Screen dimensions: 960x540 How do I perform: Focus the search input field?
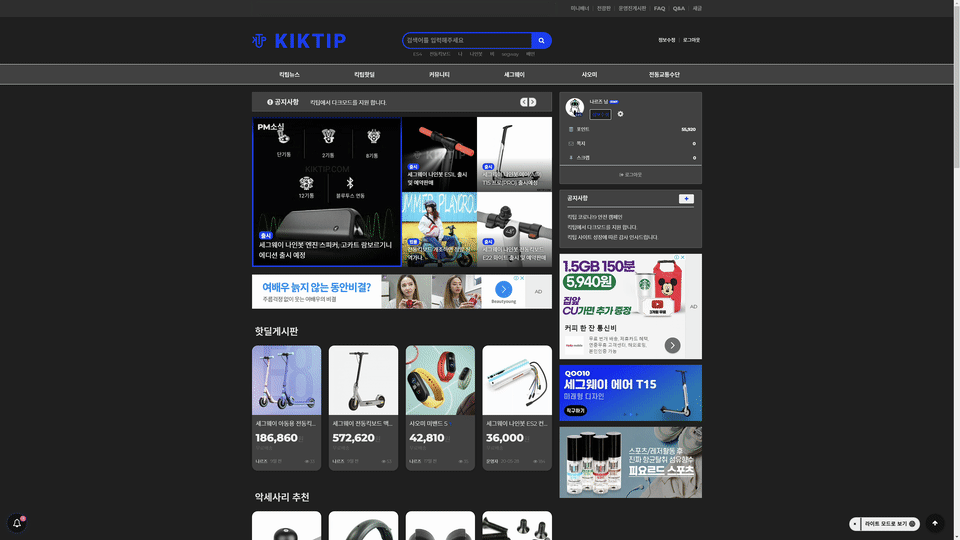pyautogui.click(x=467, y=40)
